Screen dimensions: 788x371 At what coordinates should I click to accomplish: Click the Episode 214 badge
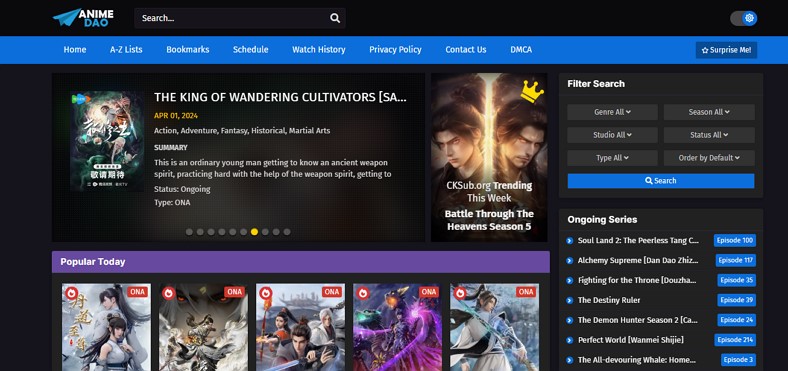click(735, 340)
